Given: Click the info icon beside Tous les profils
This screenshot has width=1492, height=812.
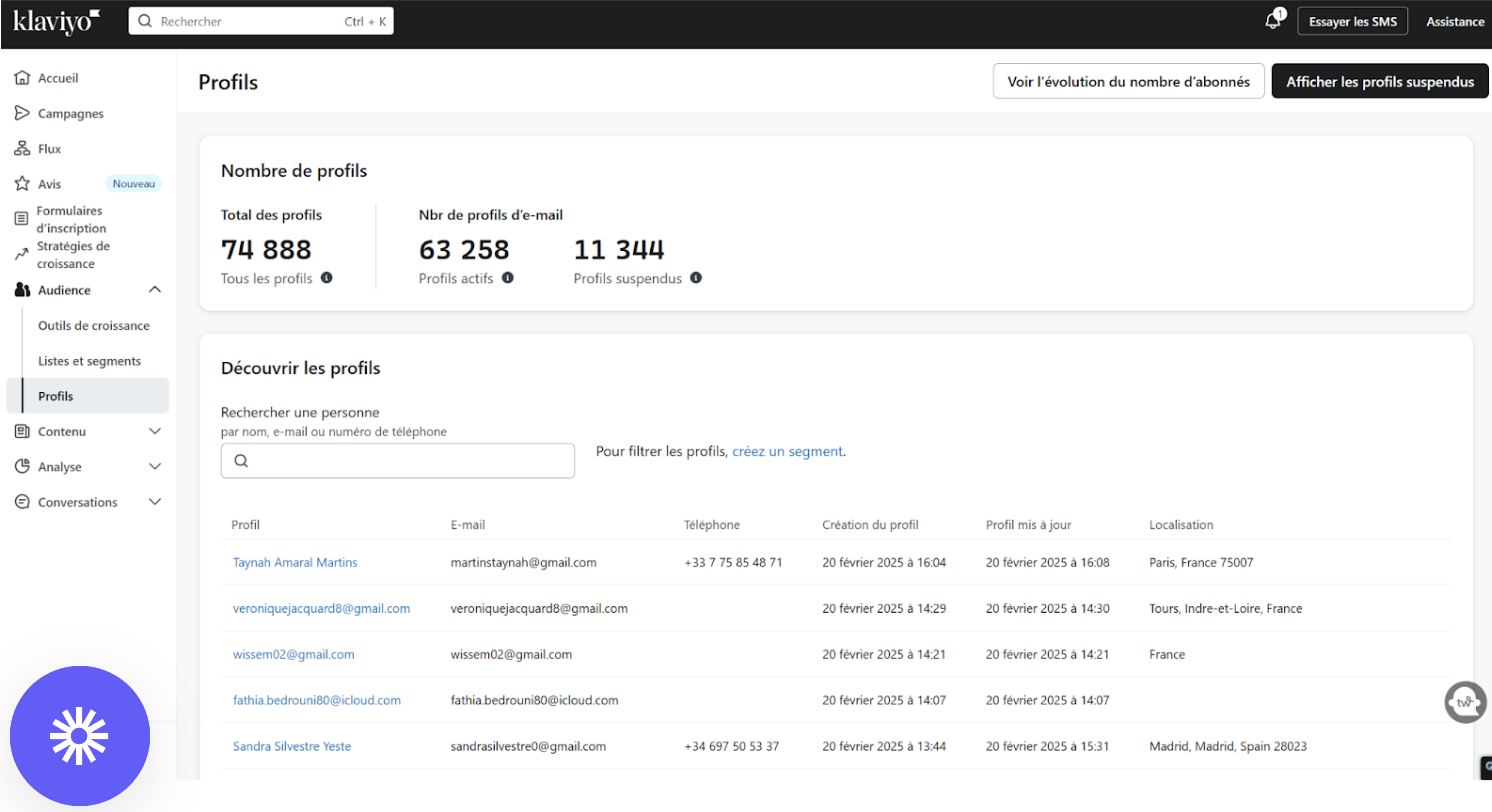Looking at the screenshot, I should 327,278.
